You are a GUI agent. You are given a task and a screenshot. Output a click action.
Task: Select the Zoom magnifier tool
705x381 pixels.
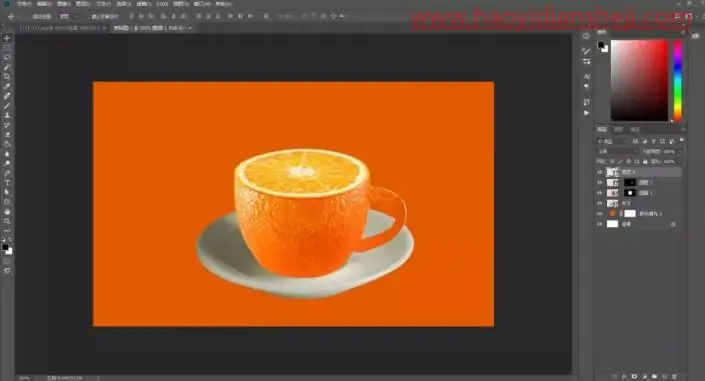(x=7, y=221)
